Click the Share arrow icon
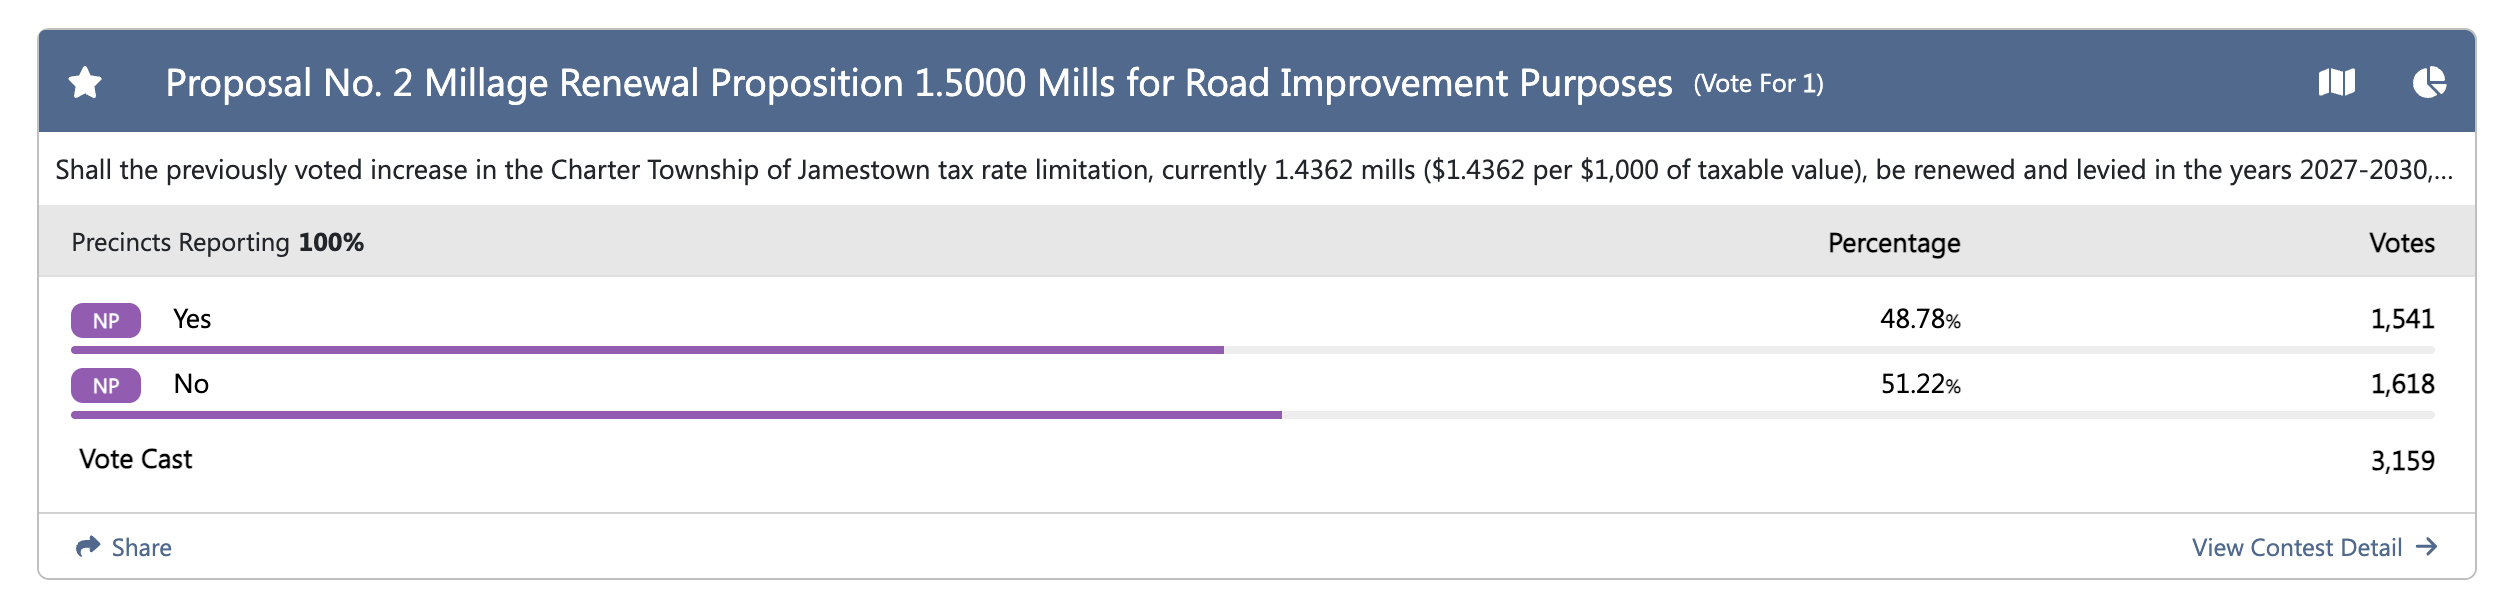Image resolution: width=2498 pixels, height=604 pixels. click(x=88, y=546)
